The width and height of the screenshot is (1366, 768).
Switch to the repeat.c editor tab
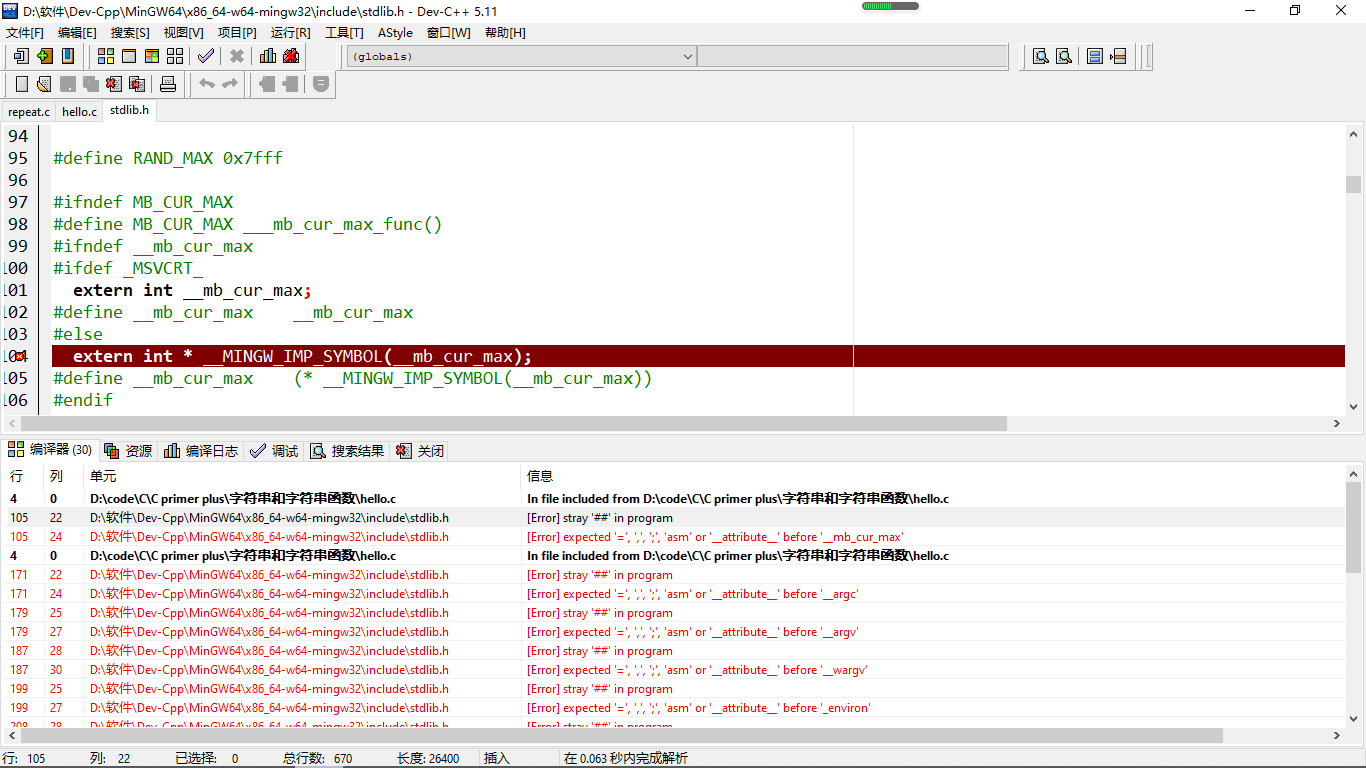pos(29,112)
